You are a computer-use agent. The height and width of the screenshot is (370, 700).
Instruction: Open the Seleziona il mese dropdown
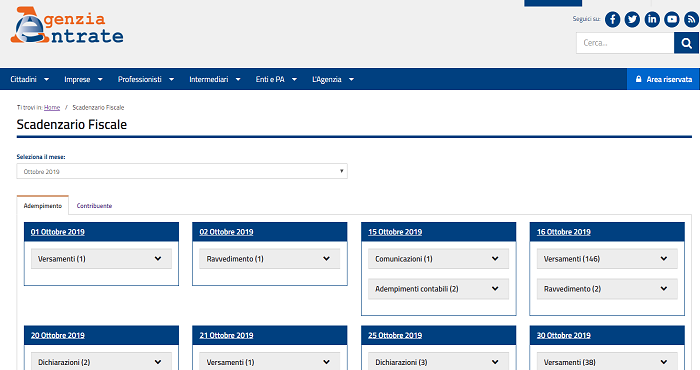[182, 171]
